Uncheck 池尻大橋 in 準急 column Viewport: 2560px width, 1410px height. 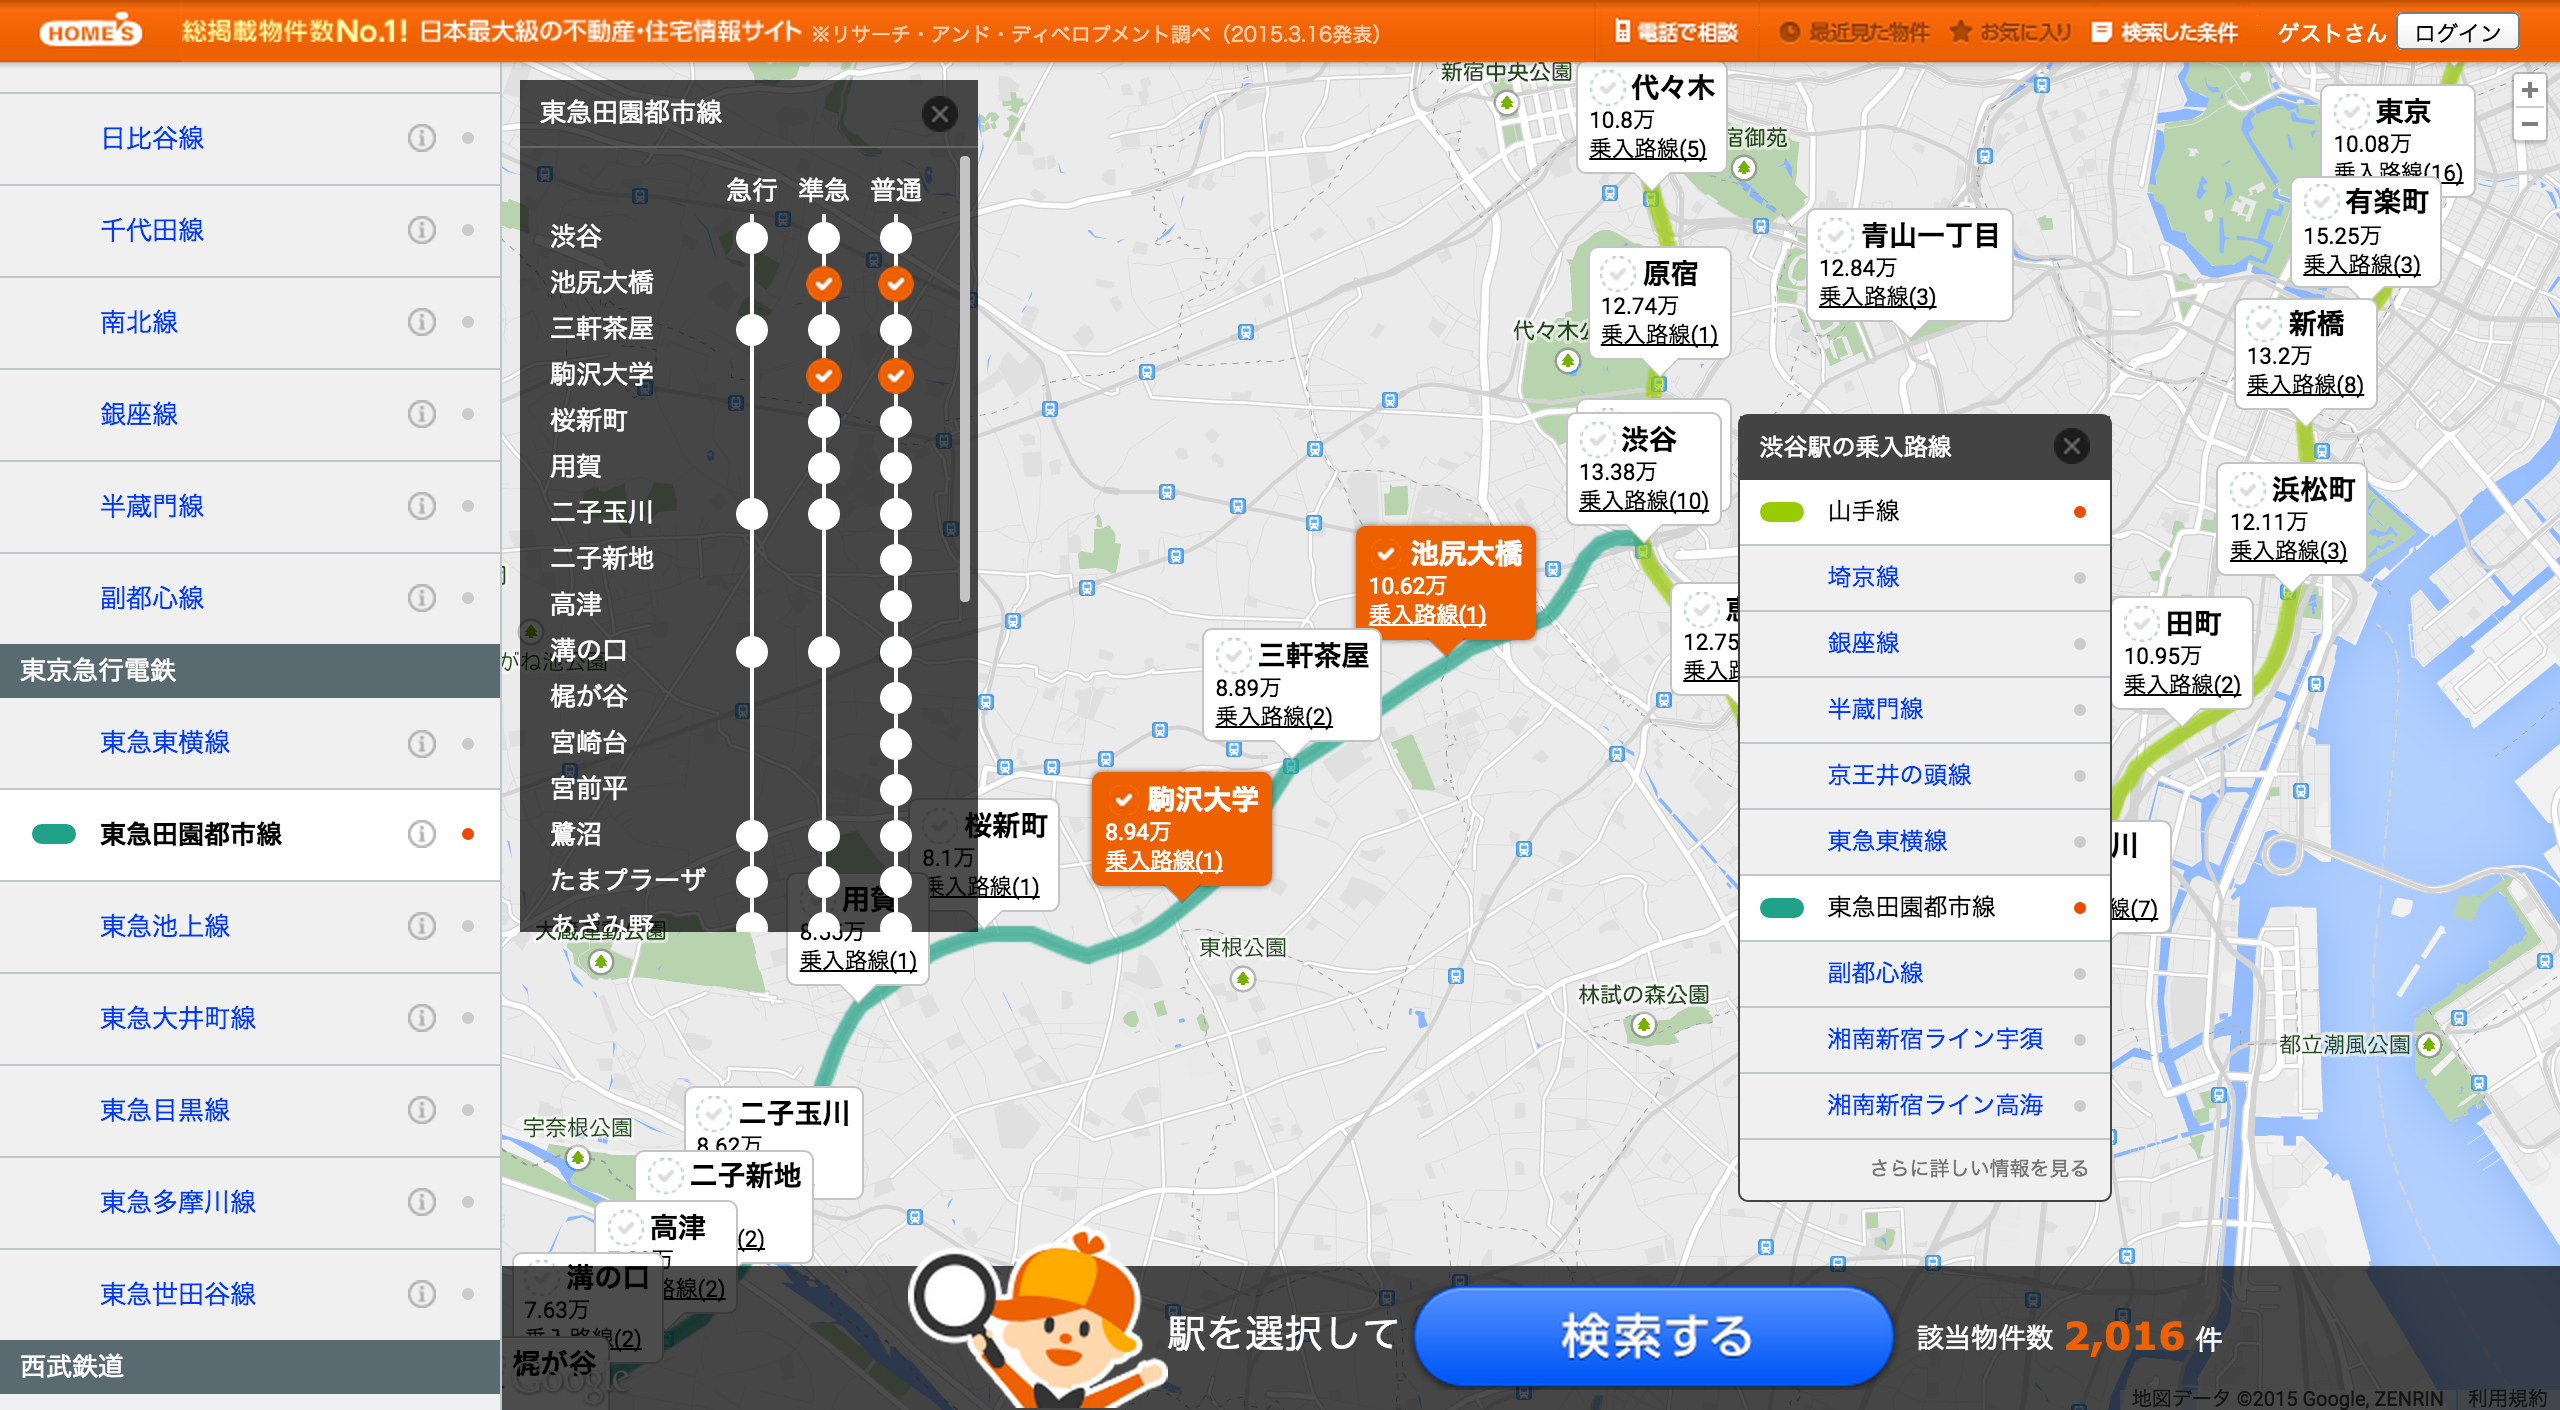click(823, 284)
